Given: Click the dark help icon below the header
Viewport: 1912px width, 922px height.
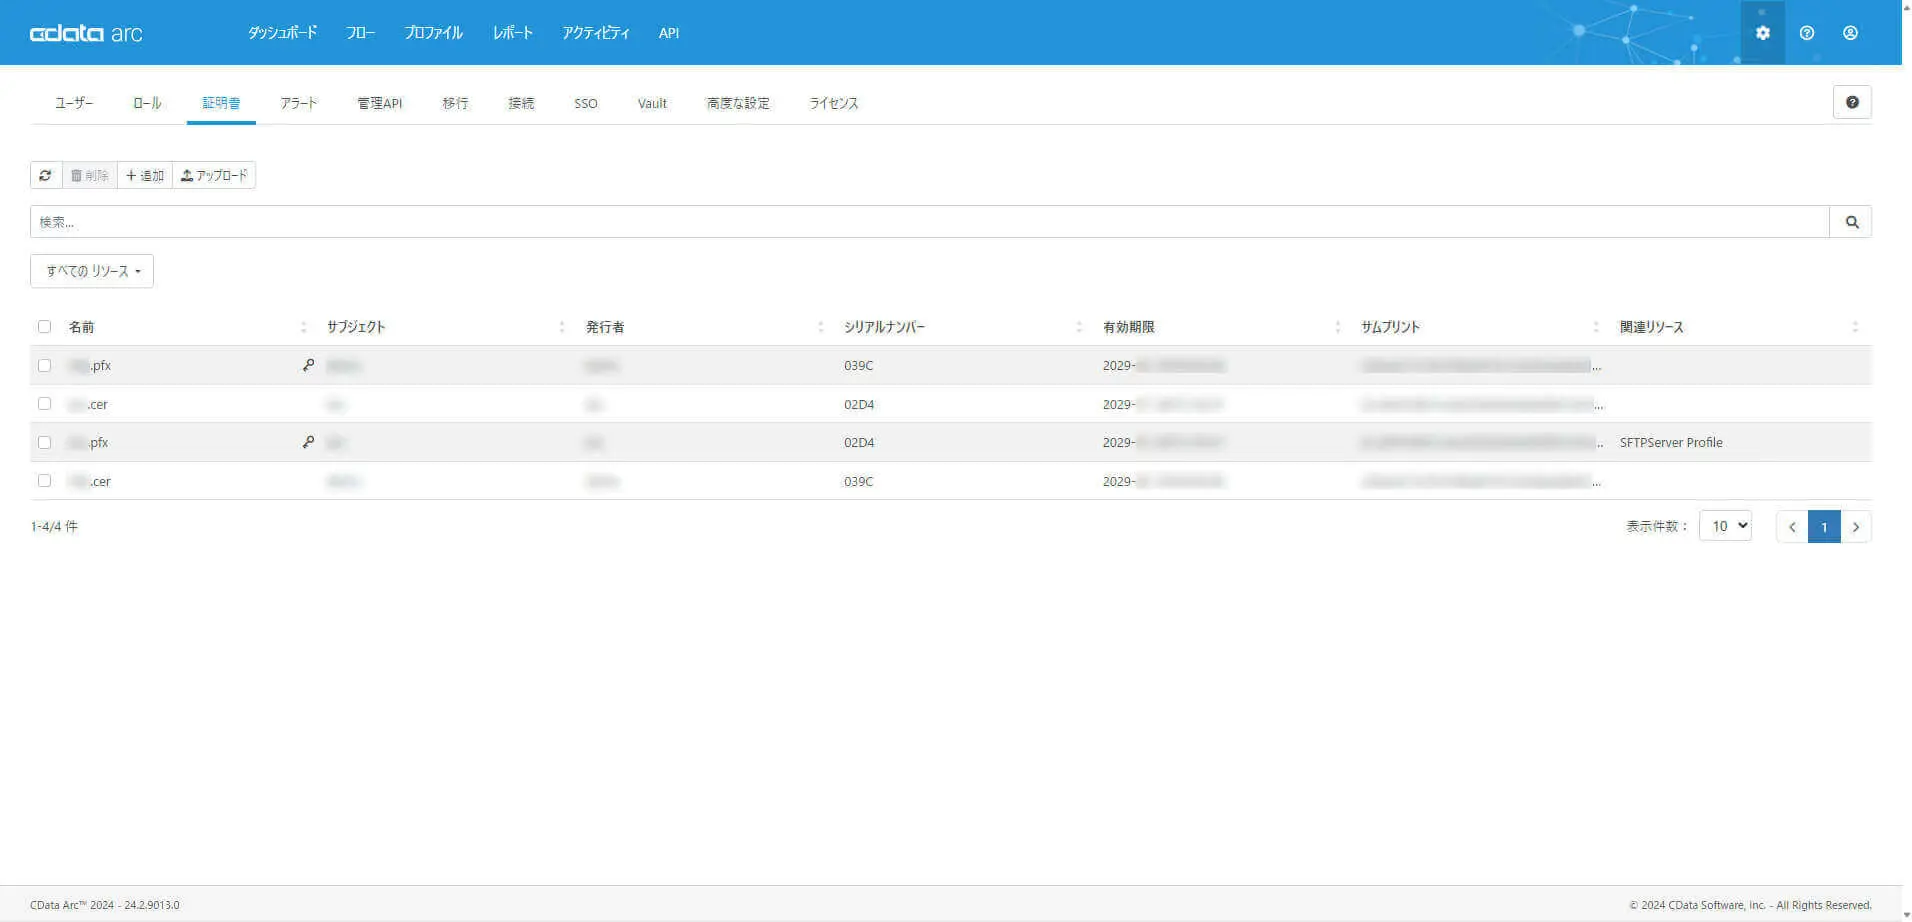Looking at the screenshot, I should pyautogui.click(x=1851, y=102).
